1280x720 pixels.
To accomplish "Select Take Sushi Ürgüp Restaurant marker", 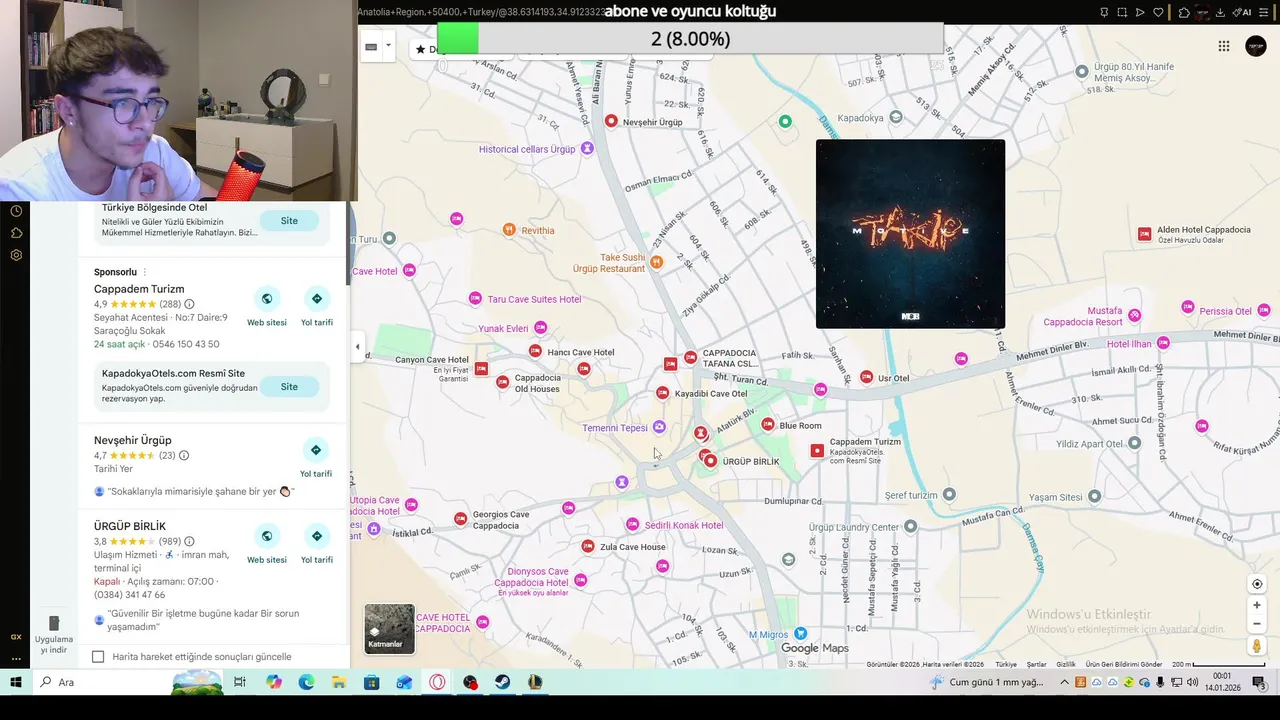I will (656, 262).
